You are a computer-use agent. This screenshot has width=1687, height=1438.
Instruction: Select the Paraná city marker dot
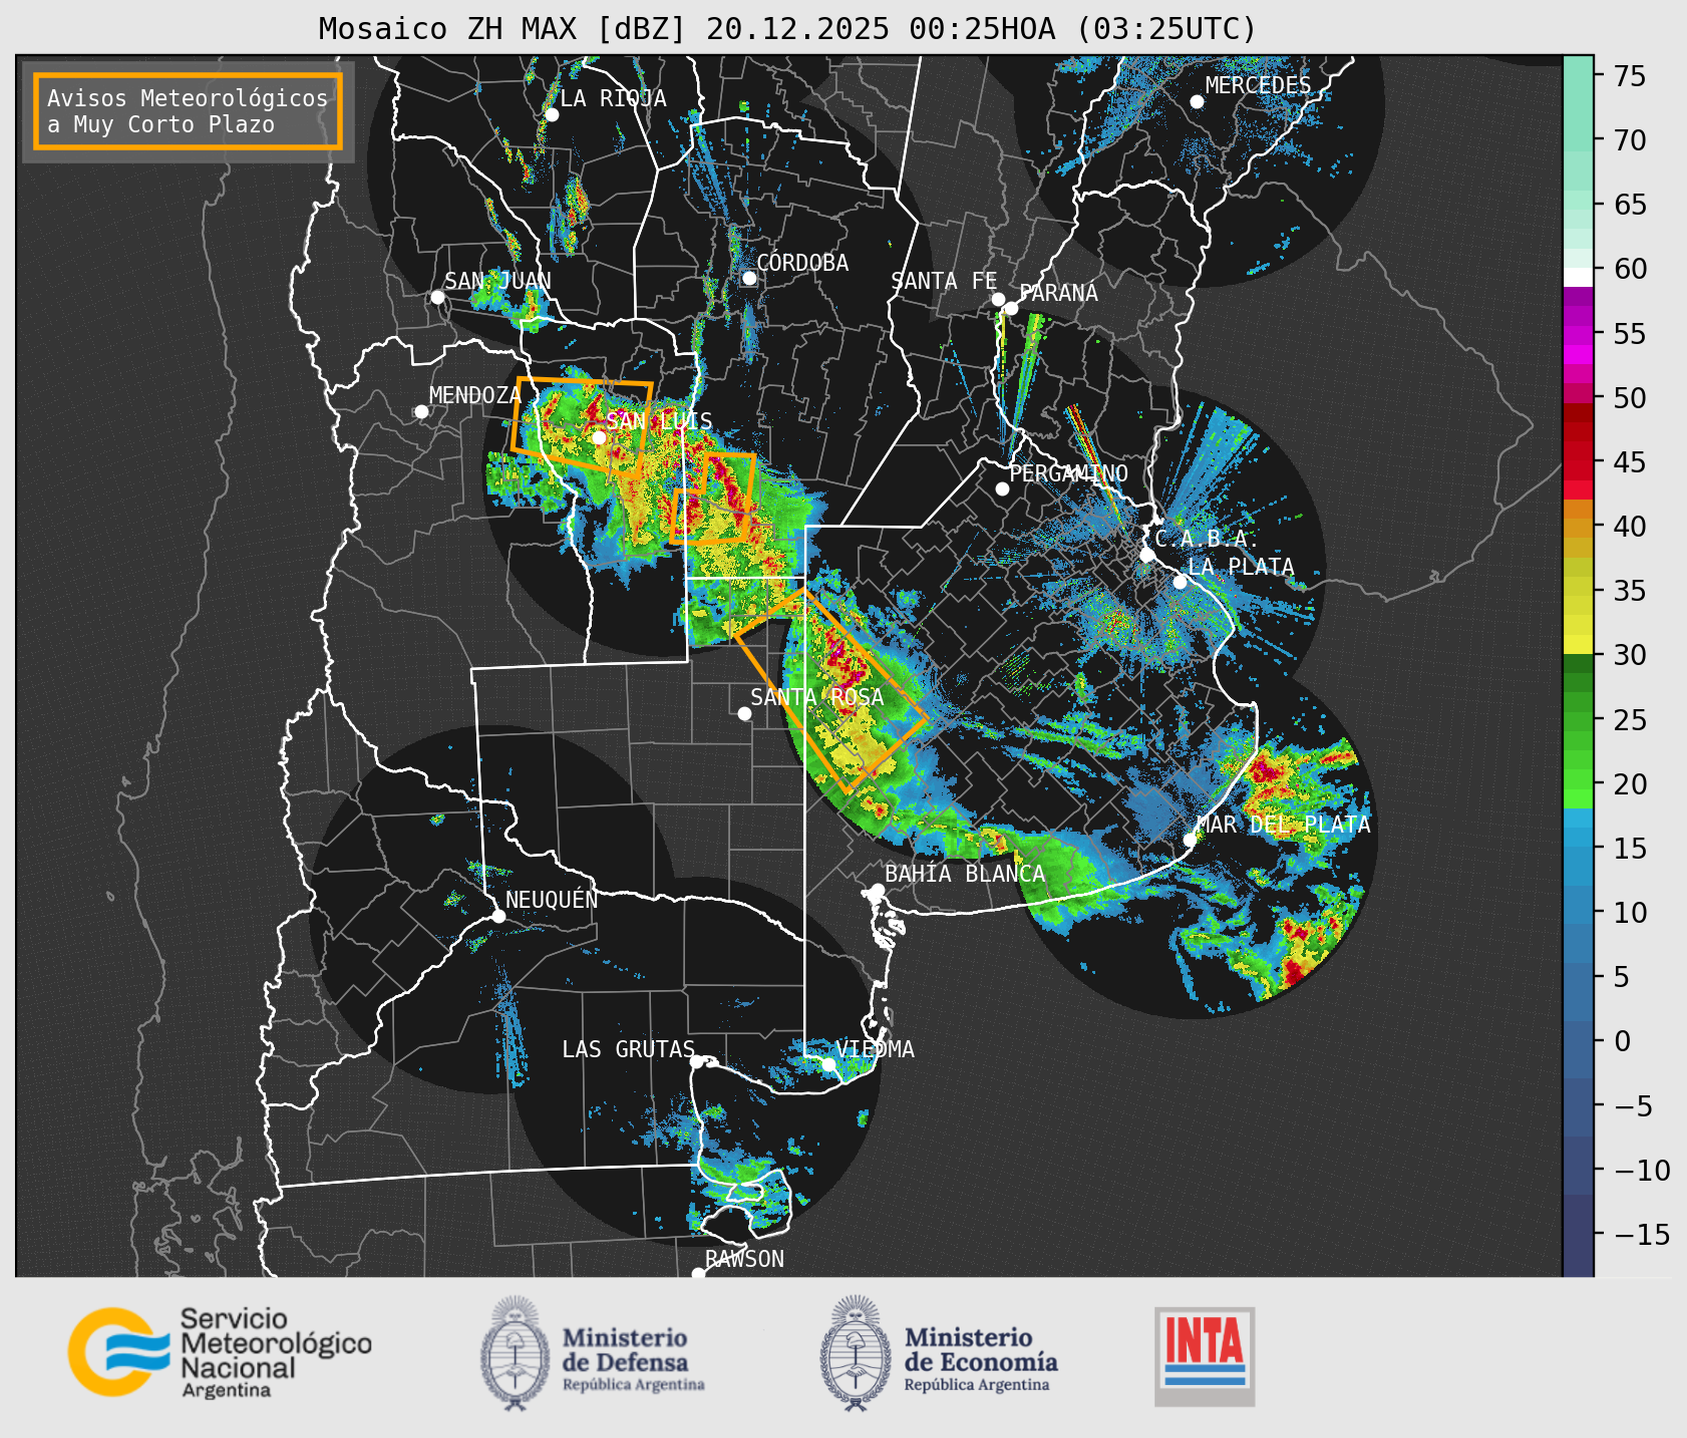1011,308
